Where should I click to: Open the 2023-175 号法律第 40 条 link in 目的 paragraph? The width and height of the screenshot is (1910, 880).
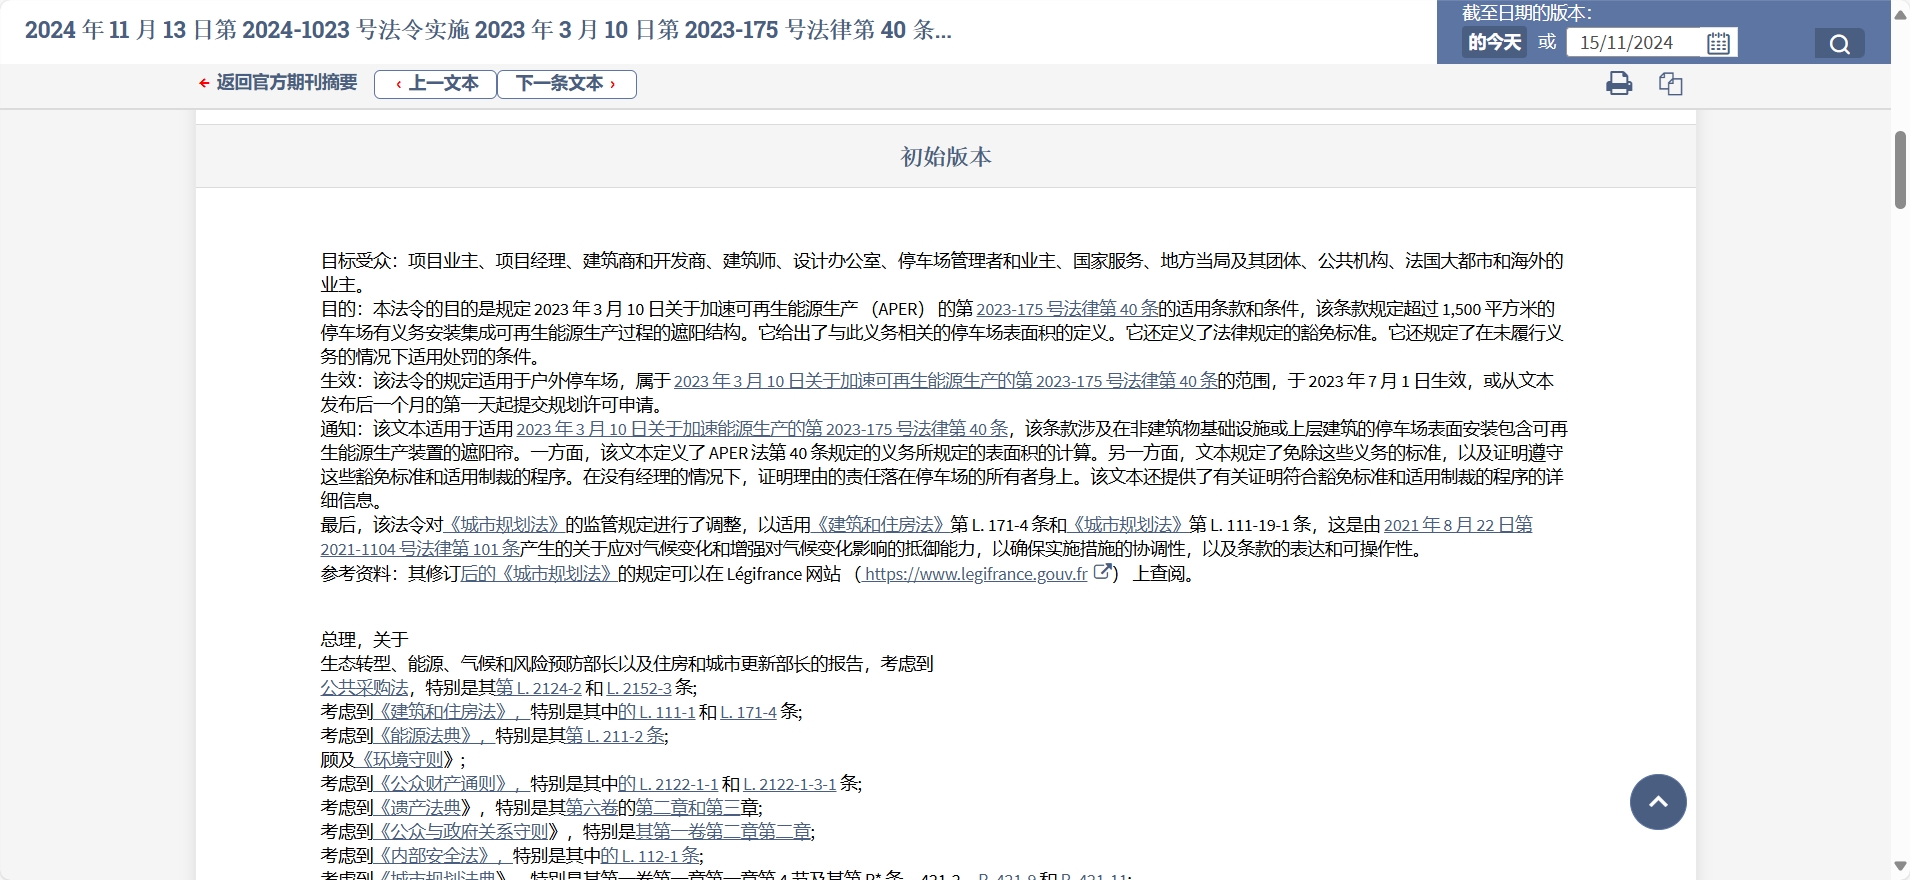coord(1067,309)
